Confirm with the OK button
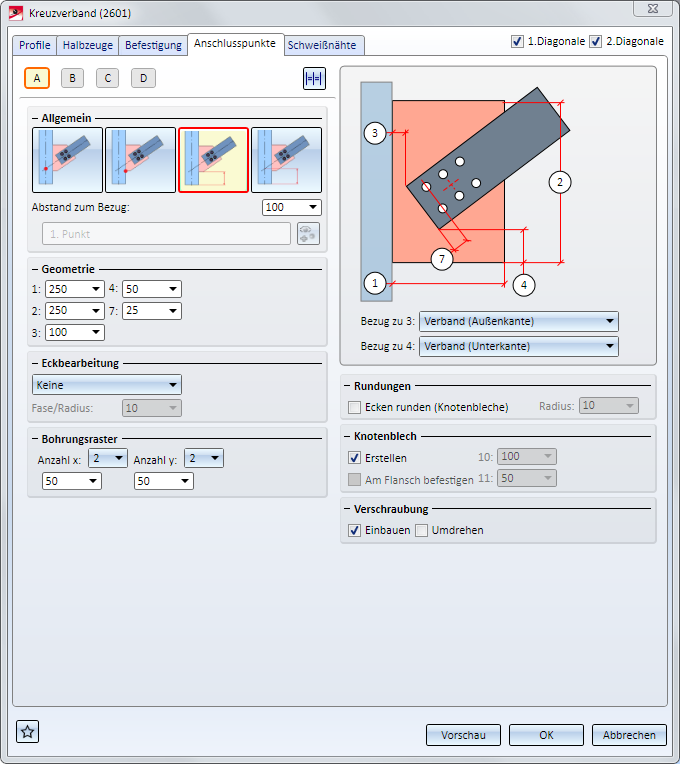 [x=546, y=735]
